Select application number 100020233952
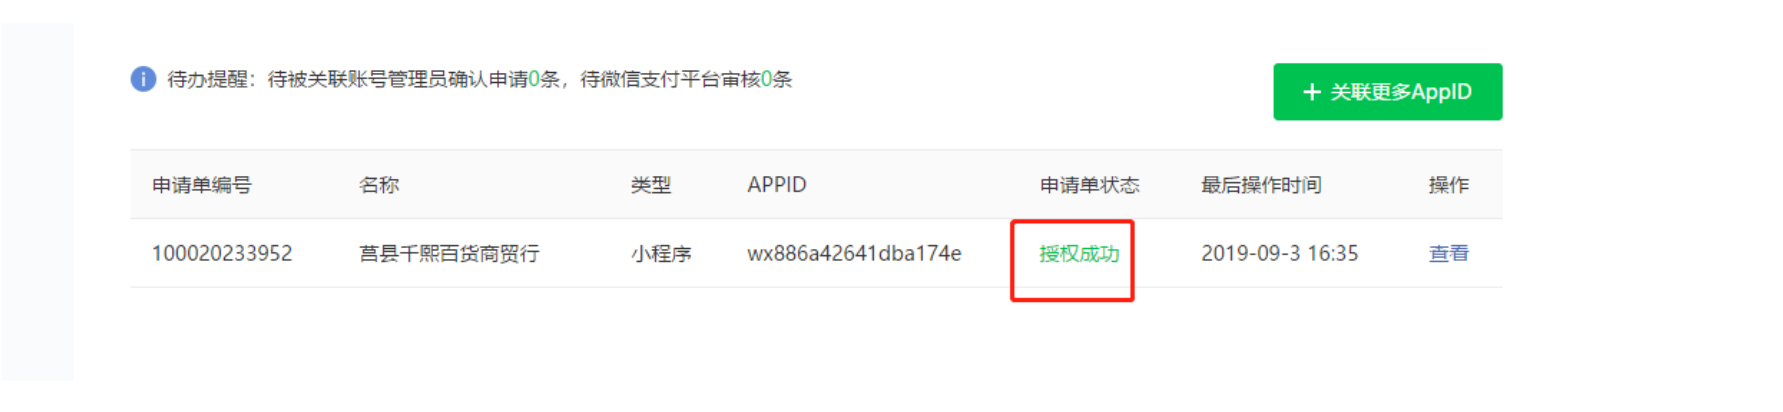Image resolution: width=1783 pixels, height=412 pixels. click(222, 254)
